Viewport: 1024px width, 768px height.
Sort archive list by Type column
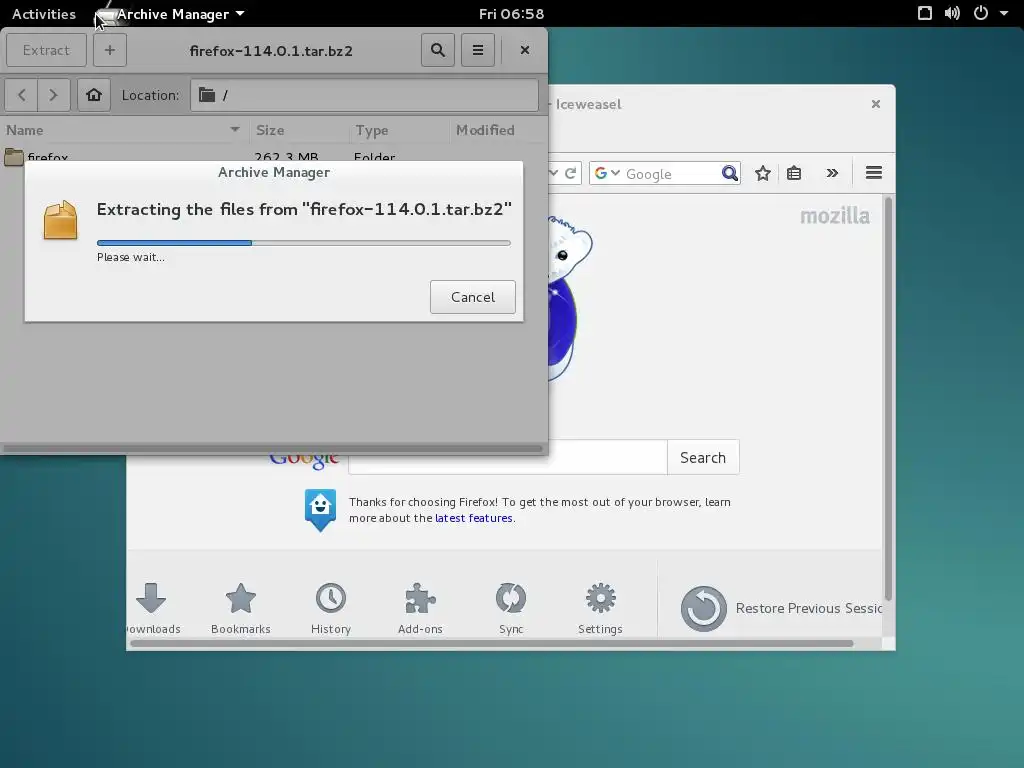(399, 130)
